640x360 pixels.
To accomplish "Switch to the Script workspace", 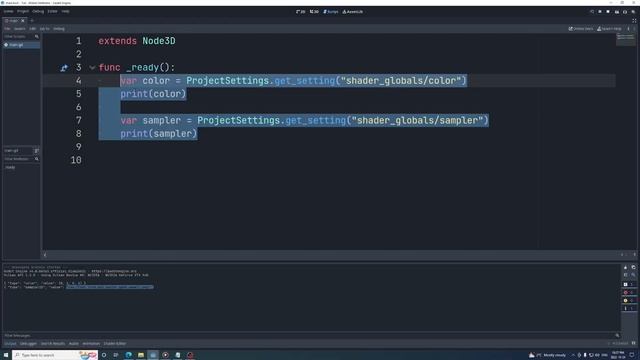I will click(331, 12).
